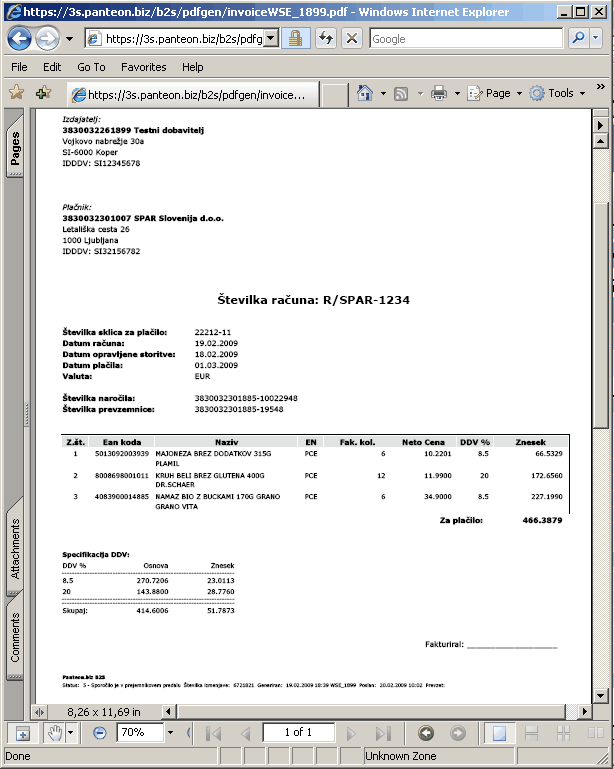614x769 pixels.
Task: Click the Add to Favorites icon
Action: click(43, 92)
